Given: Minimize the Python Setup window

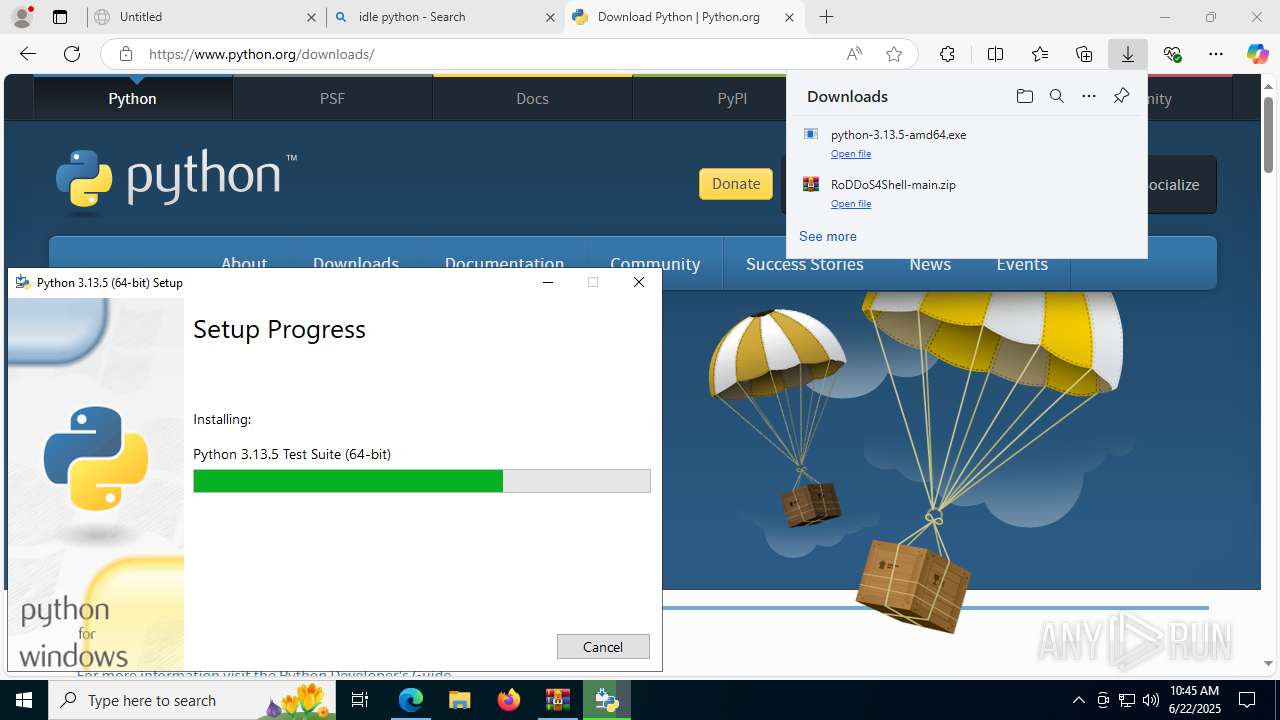Looking at the screenshot, I should 548,282.
